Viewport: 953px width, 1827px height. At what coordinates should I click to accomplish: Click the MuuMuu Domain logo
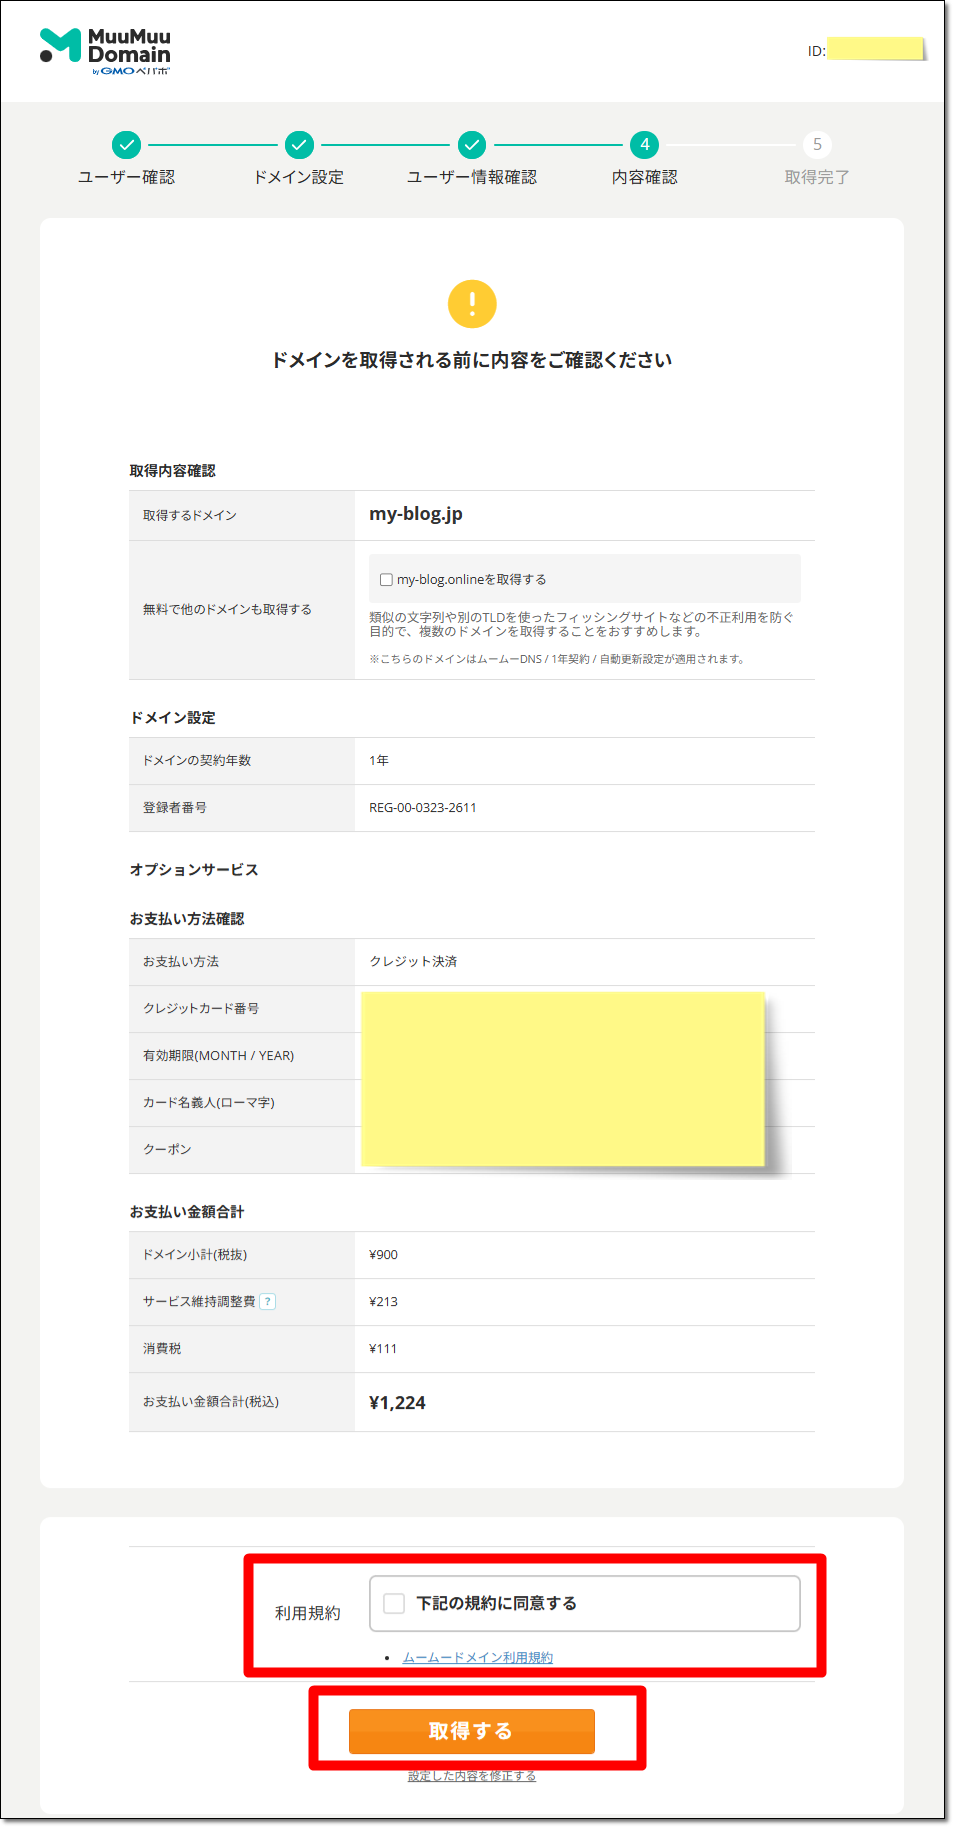[105, 51]
